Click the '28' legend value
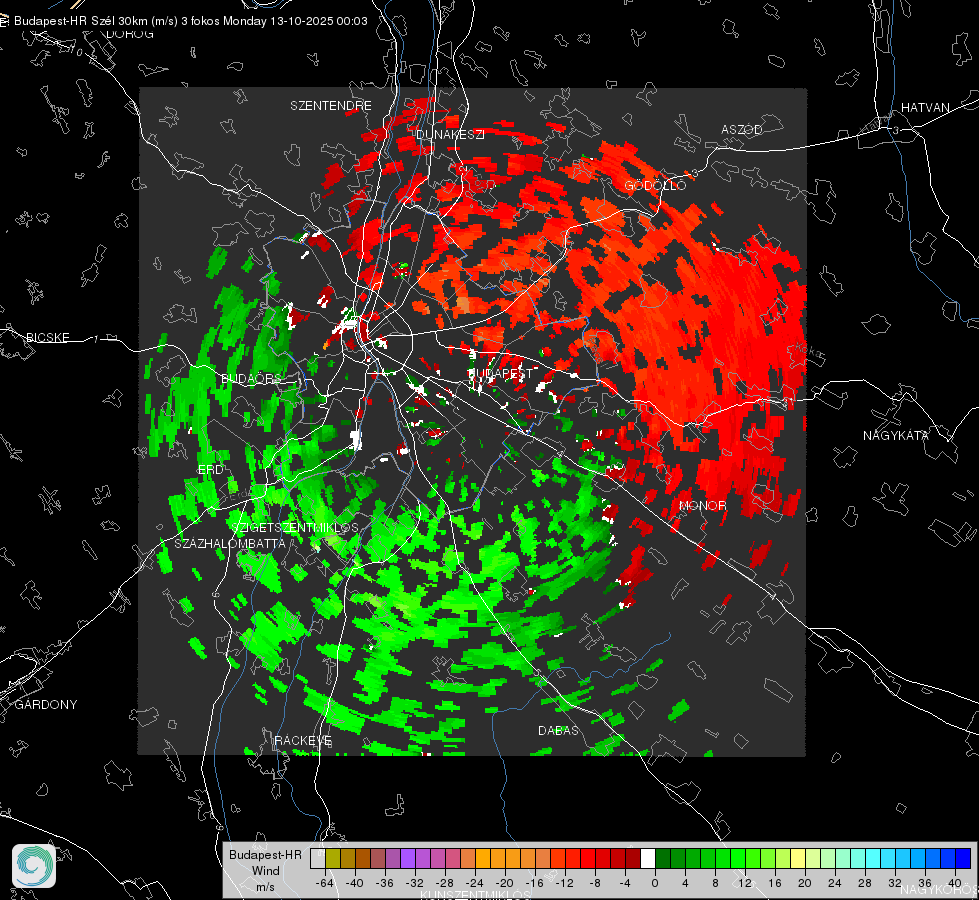This screenshot has height=900, width=979. (865, 883)
